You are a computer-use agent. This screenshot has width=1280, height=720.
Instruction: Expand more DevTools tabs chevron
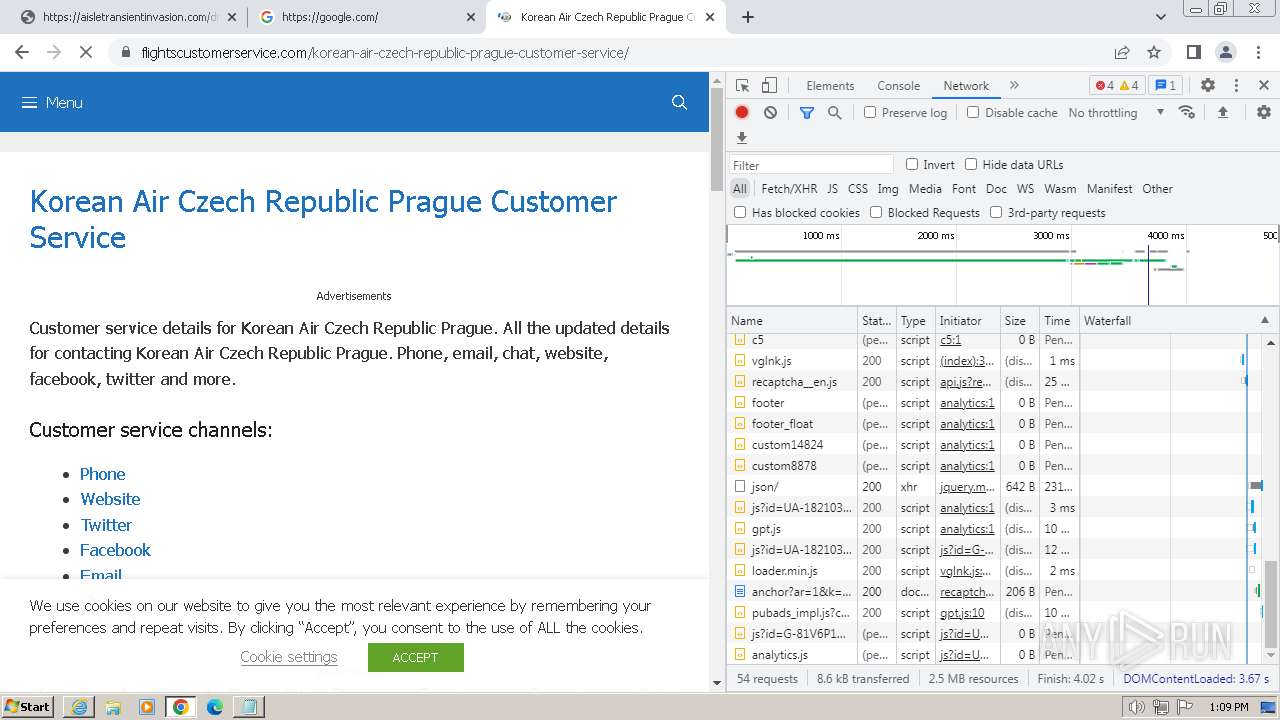[x=1014, y=86]
